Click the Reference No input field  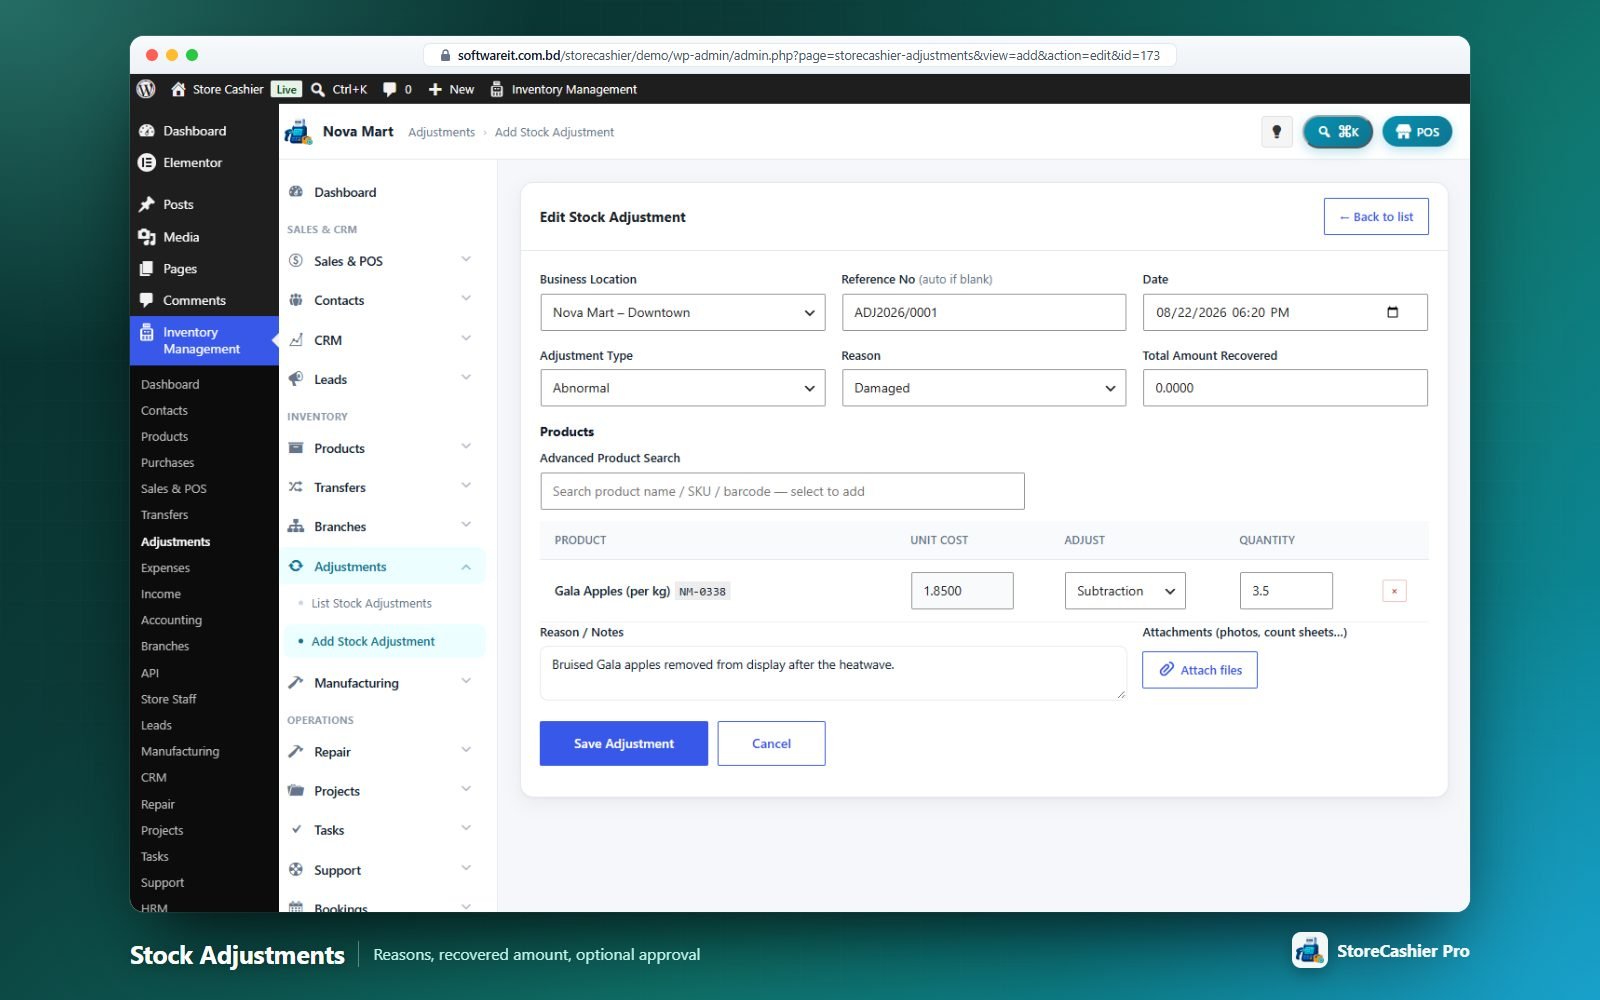984,312
